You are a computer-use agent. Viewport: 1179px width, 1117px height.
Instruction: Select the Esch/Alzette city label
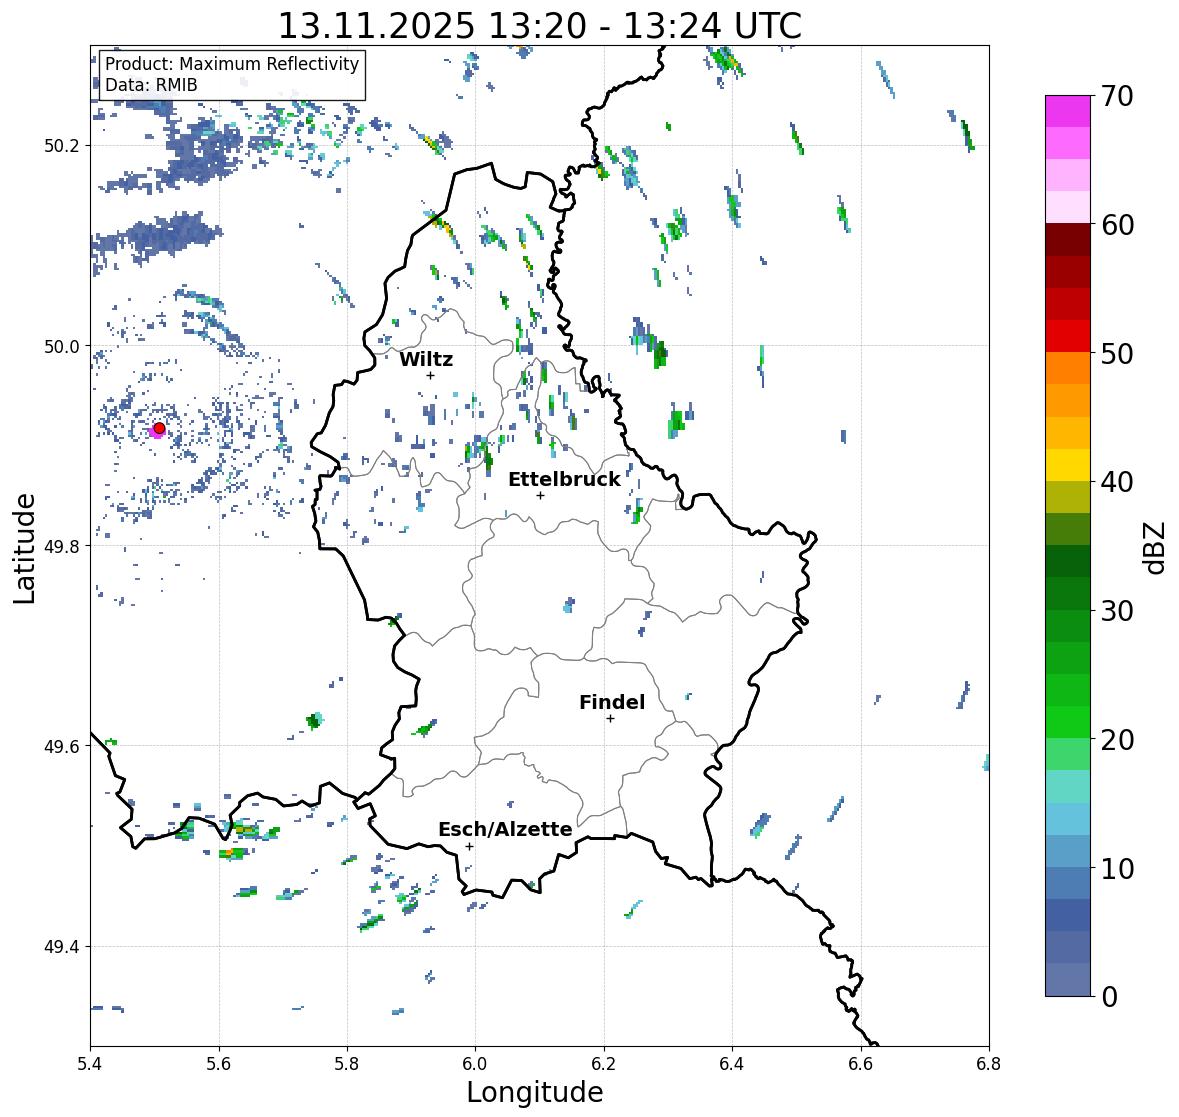coord(505,829)
